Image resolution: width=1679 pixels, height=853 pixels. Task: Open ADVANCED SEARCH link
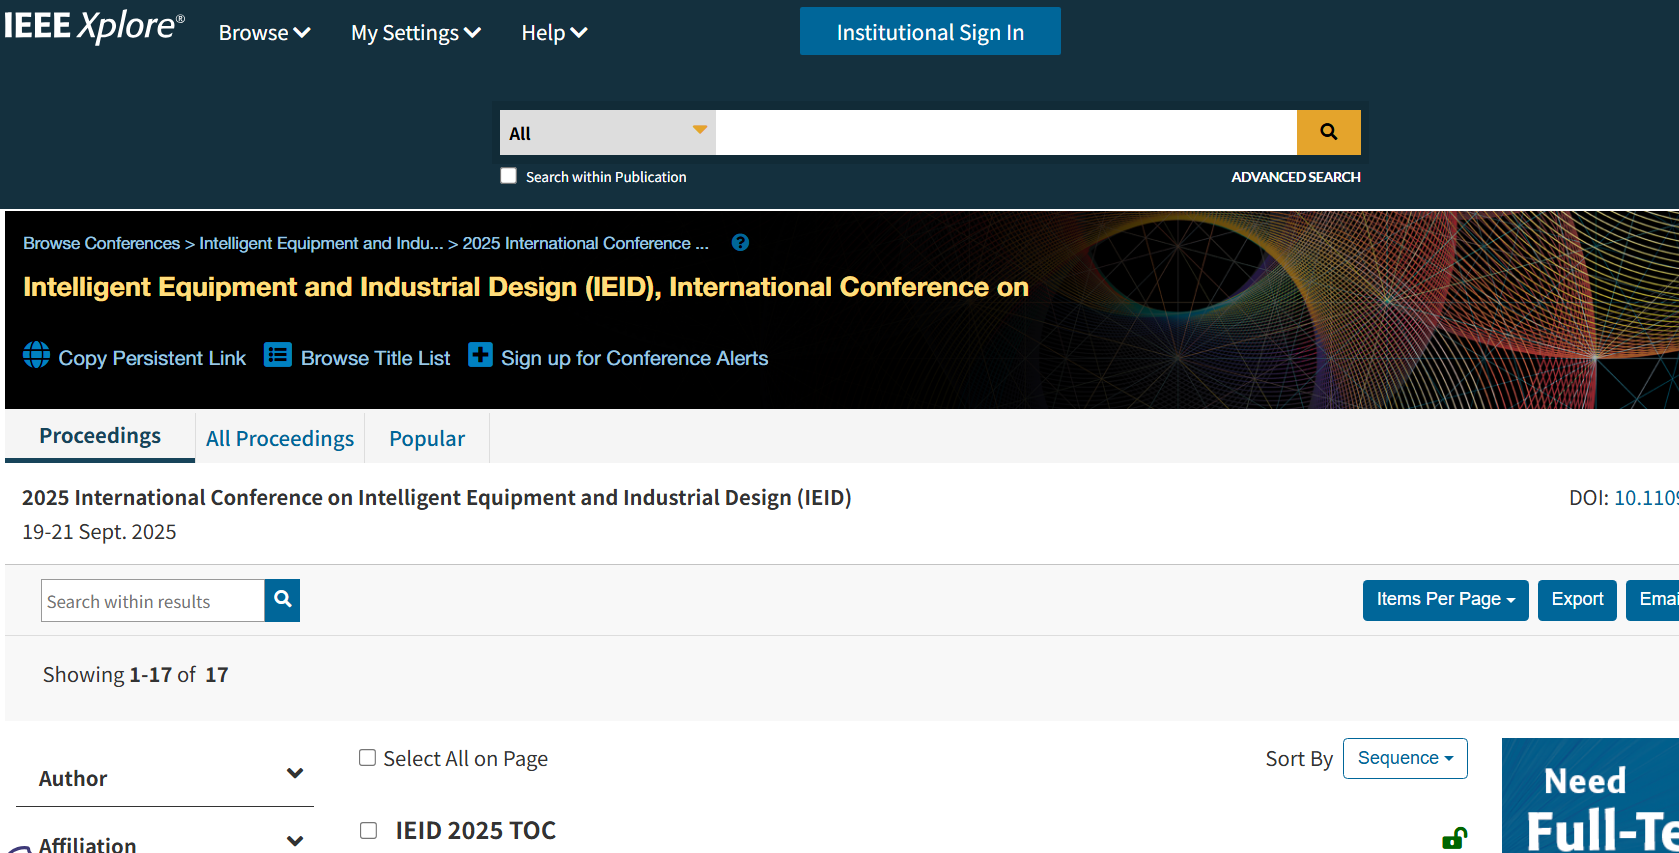(x=1296, y=177)
